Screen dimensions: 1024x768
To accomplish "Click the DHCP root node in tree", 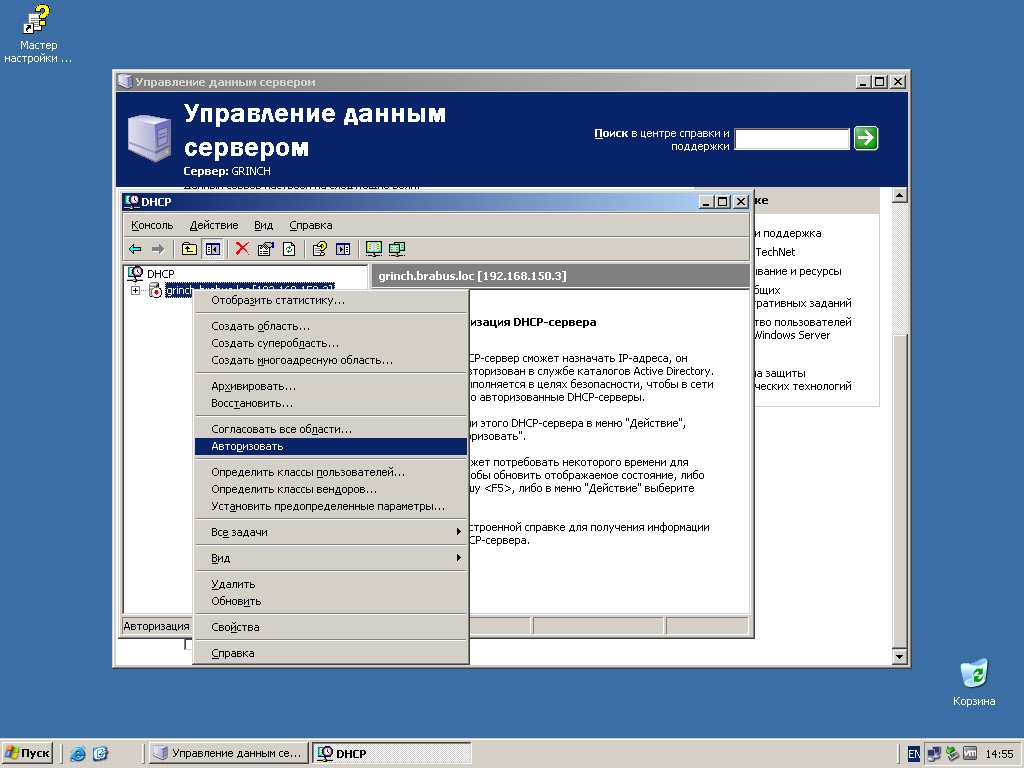I will [160, 274].
